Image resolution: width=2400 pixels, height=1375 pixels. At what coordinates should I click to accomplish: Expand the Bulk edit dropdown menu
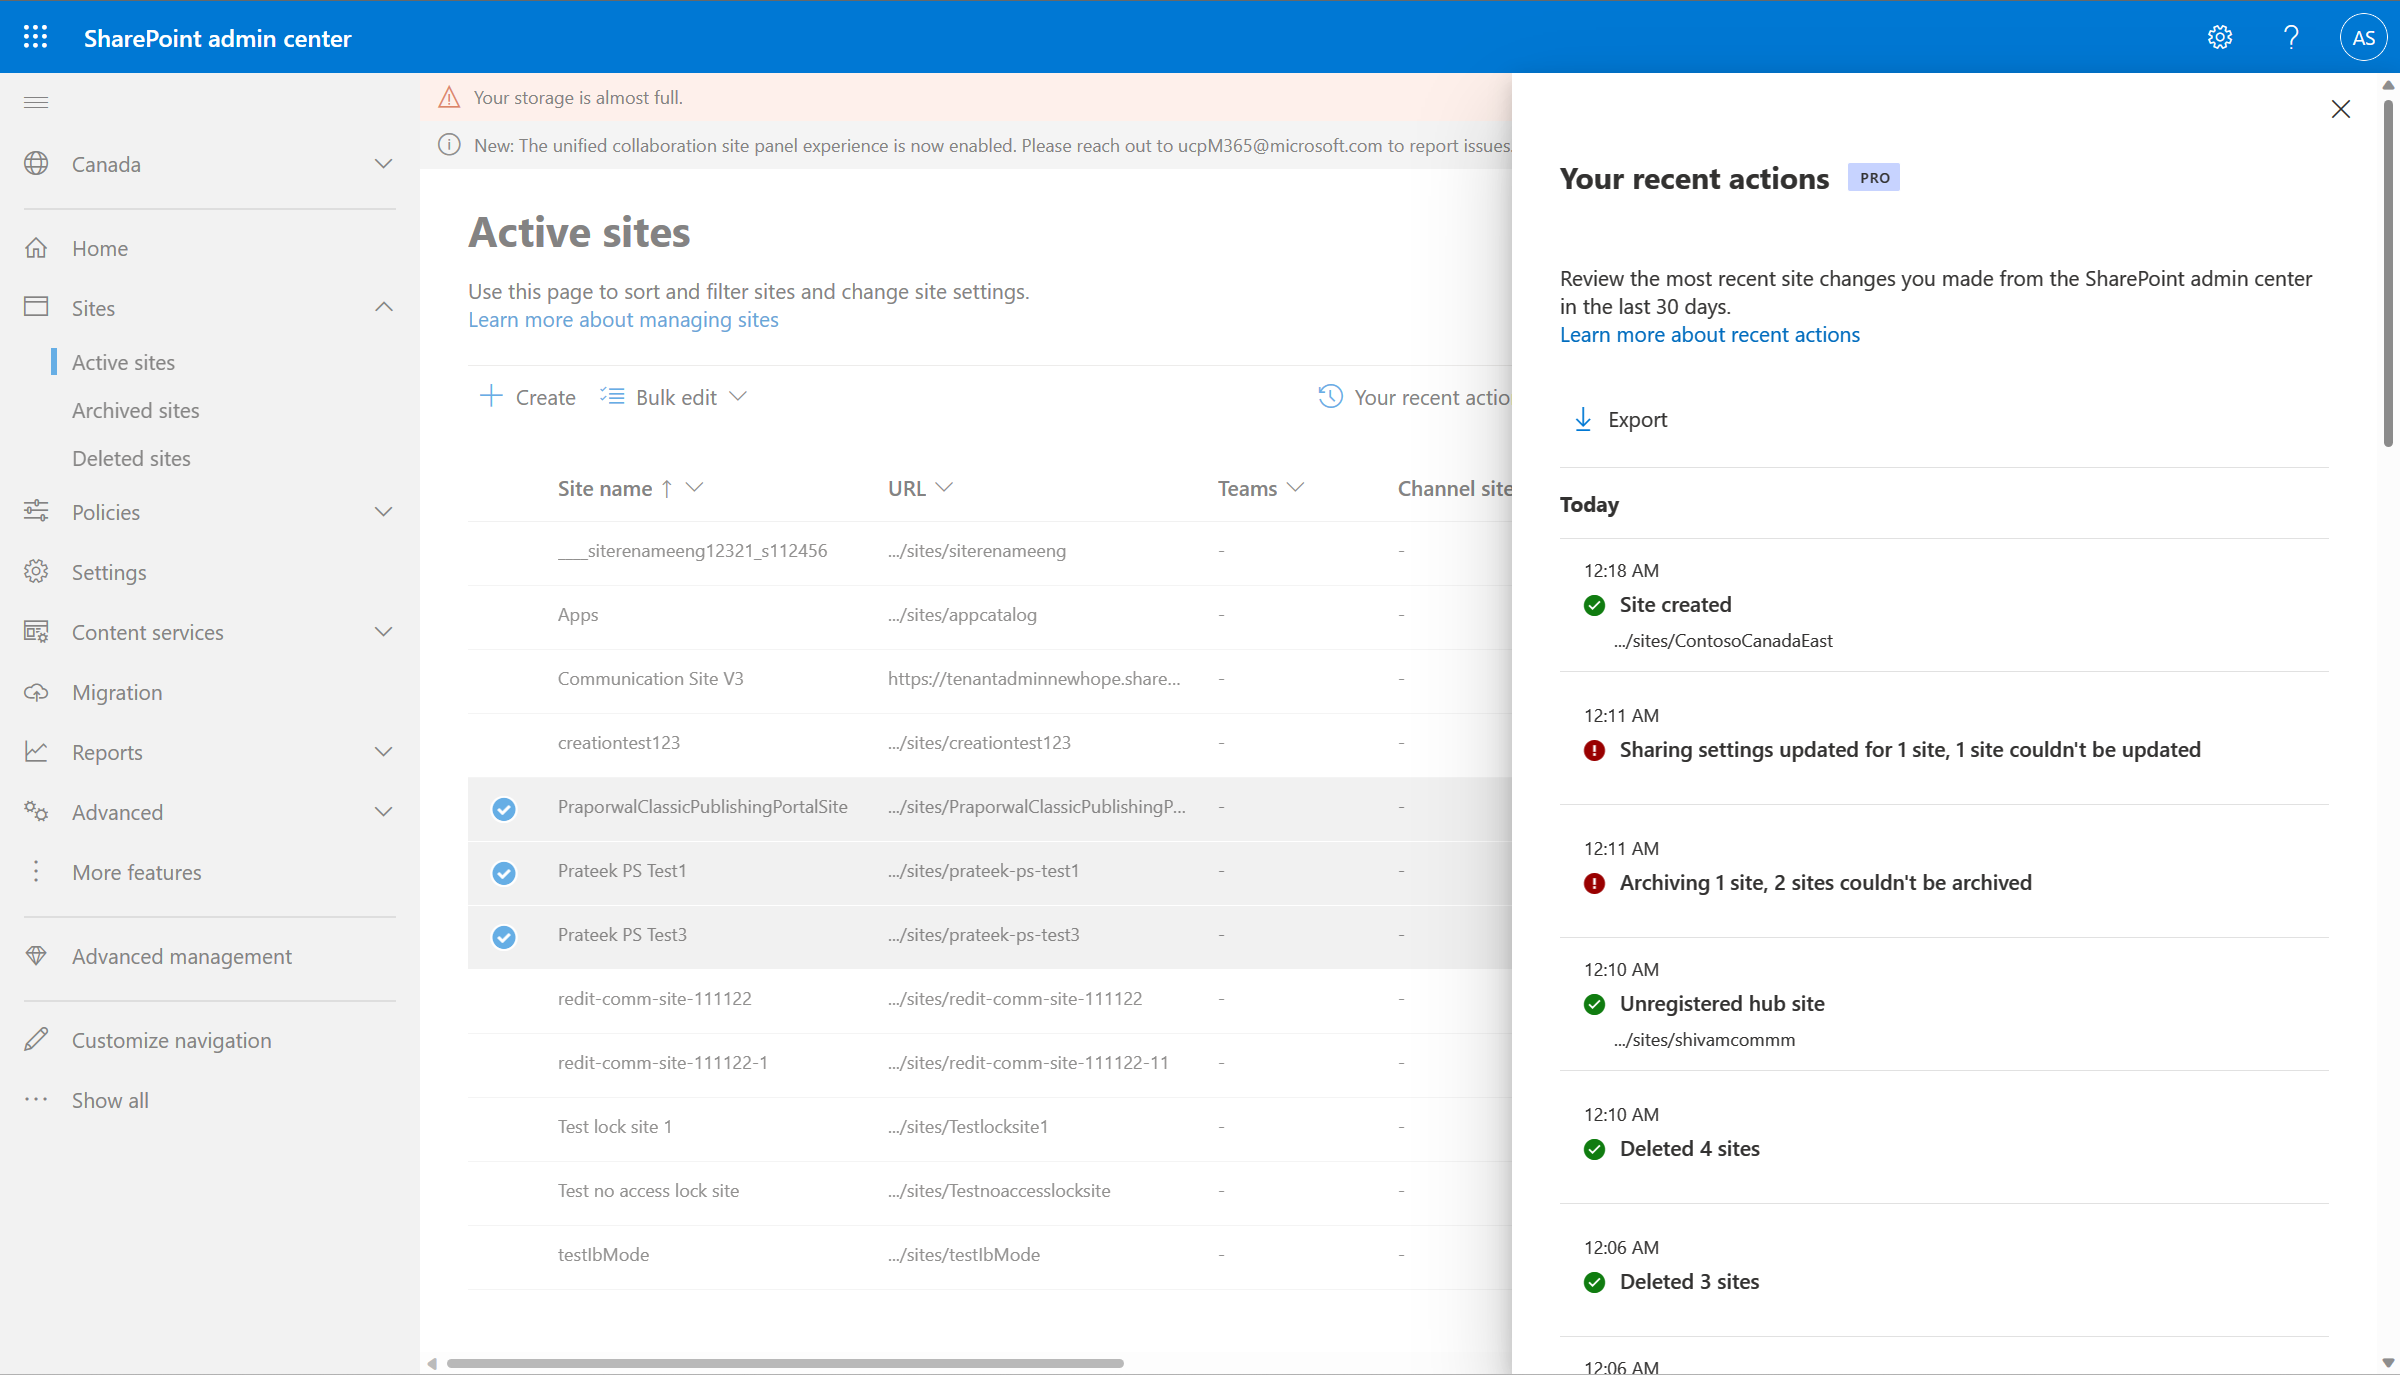point(738,396)
